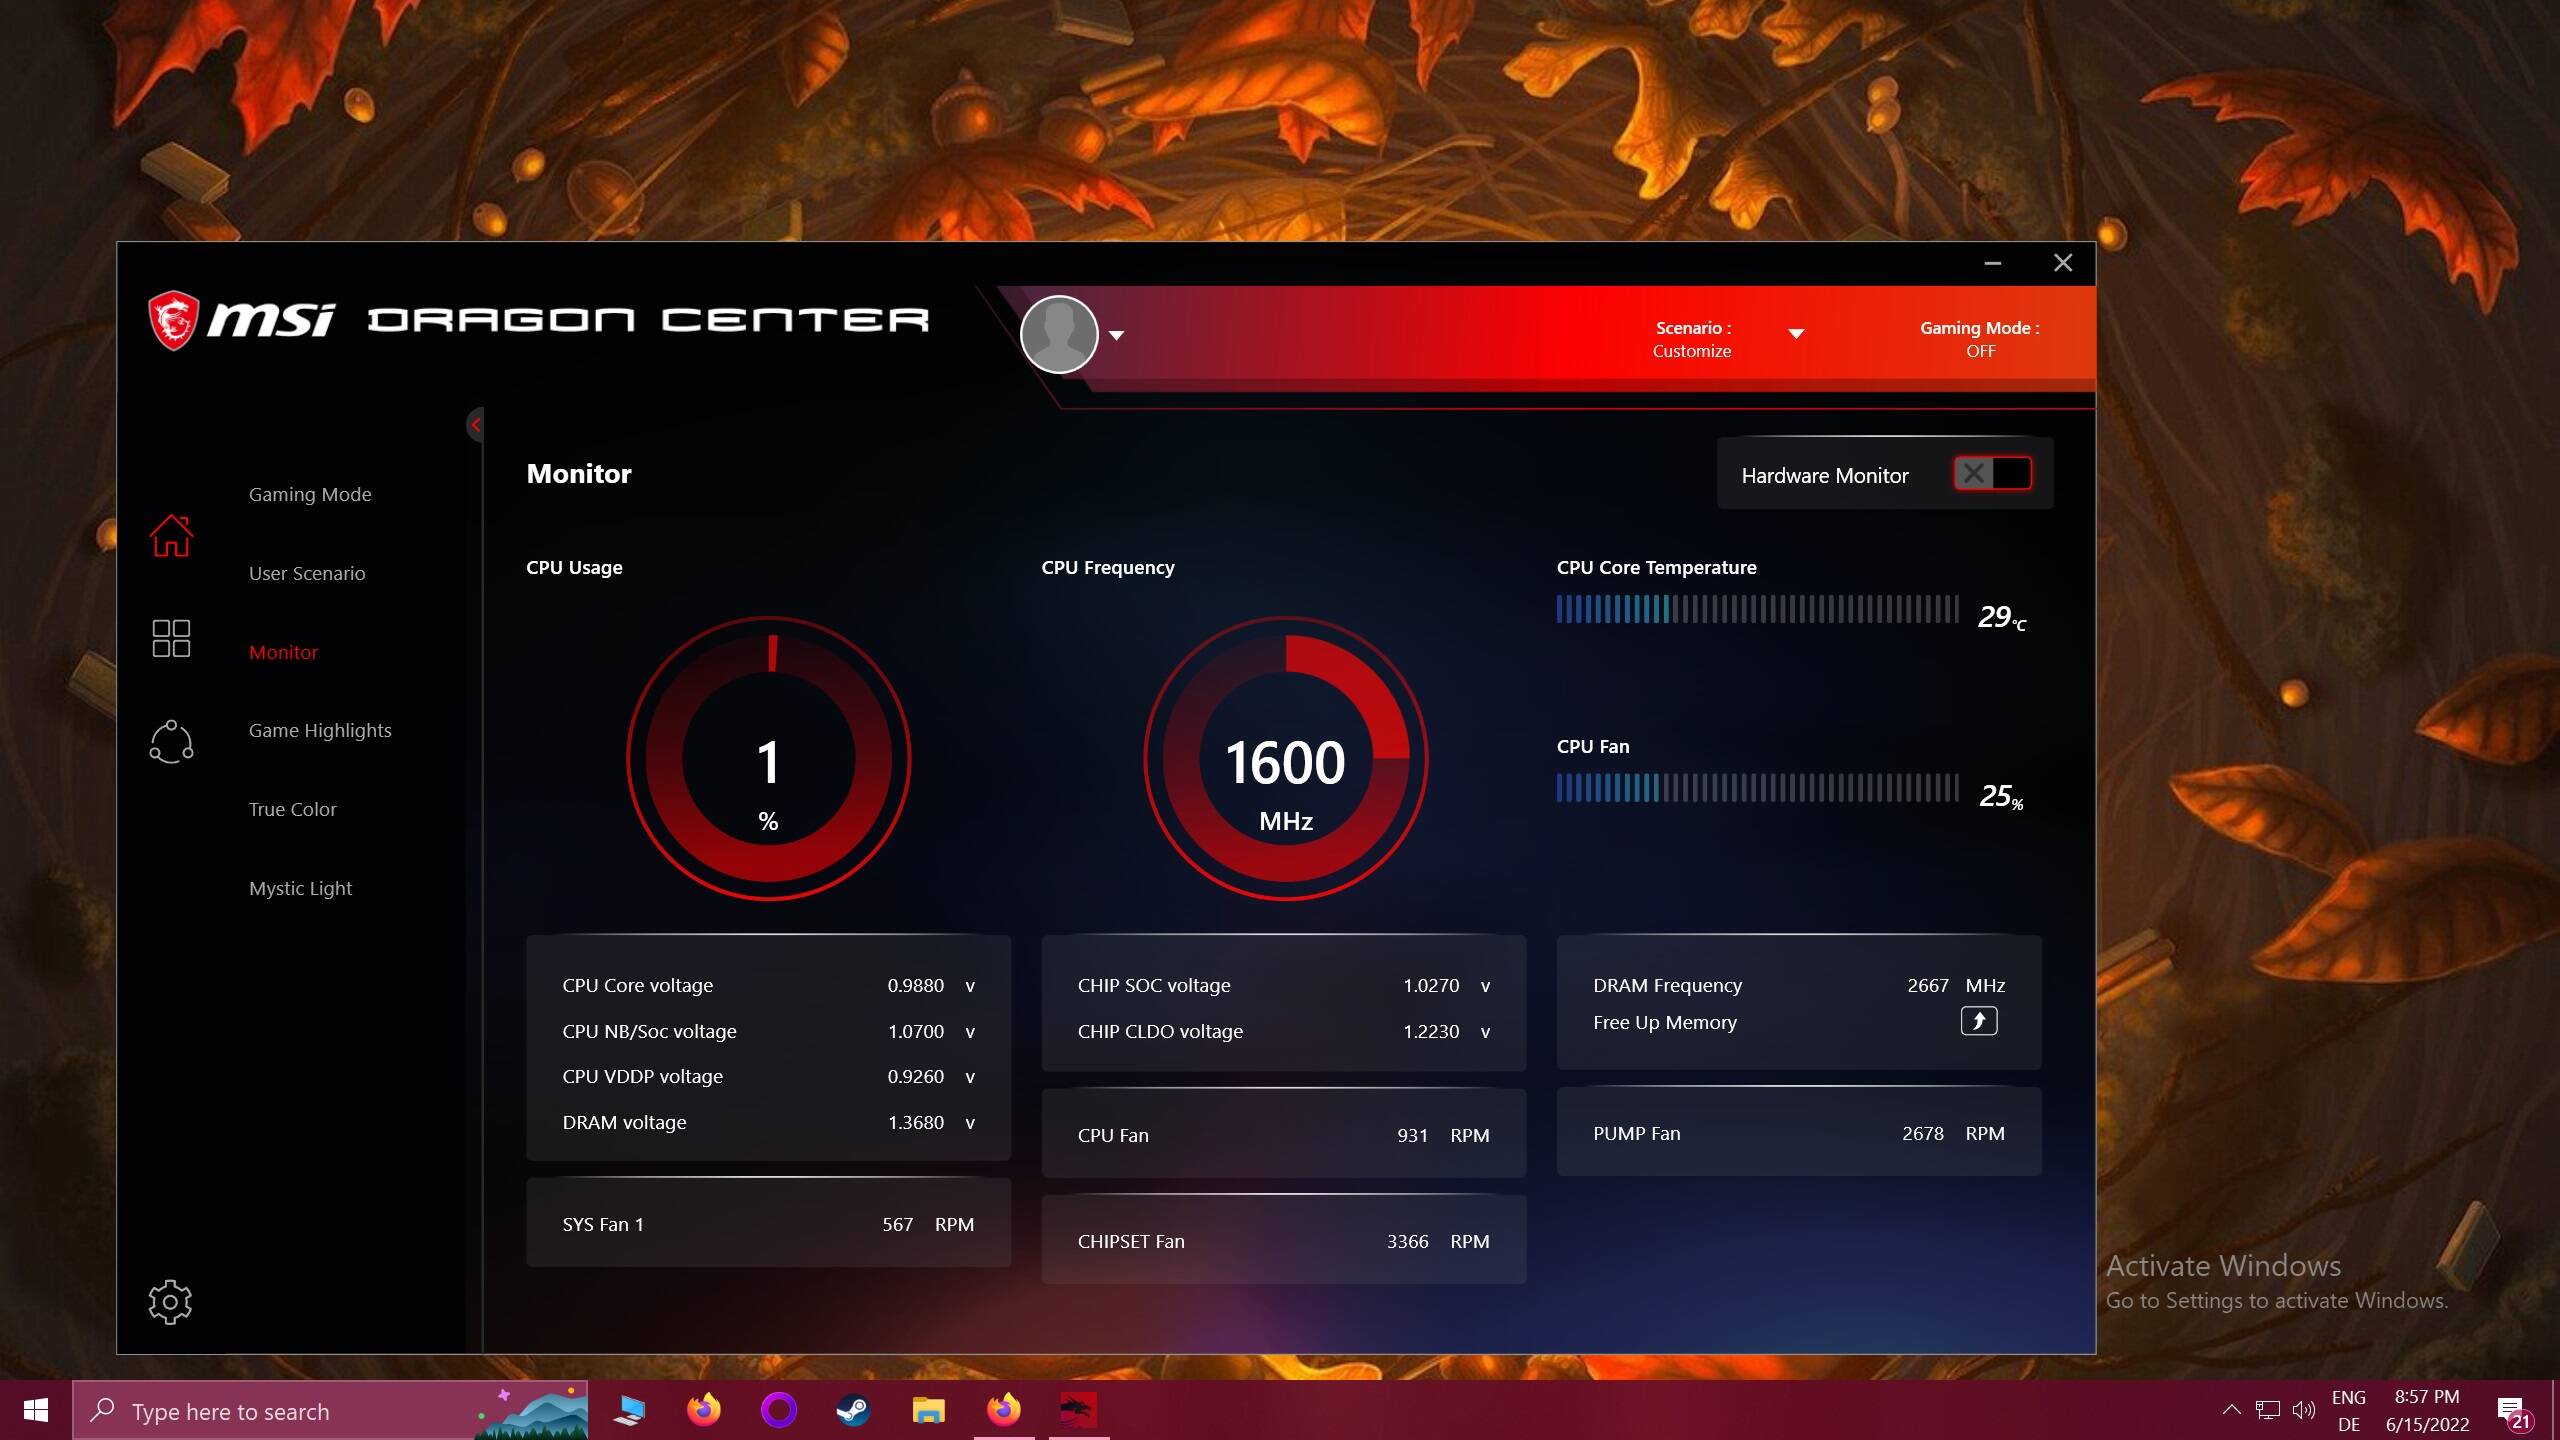Click the ENG DE language indicator
This screenshot has height=1440, width=2560.
coord(2349,1410)
